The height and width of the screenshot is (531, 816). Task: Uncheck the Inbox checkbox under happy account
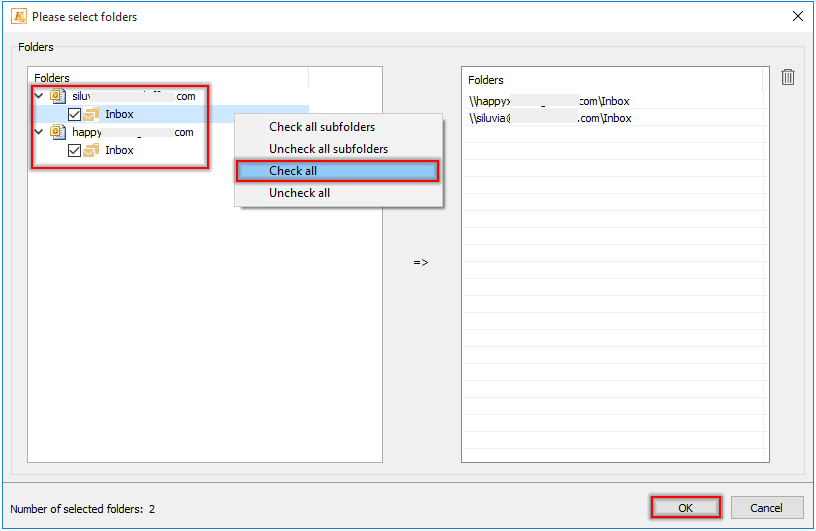coord(74,150)
